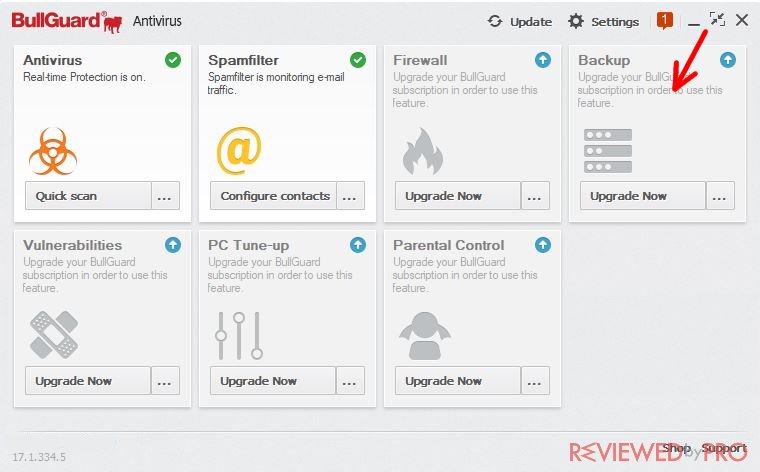Click the Backup blue upgrade arrow
The image size is (760, 472).
(x=728, y=60)
